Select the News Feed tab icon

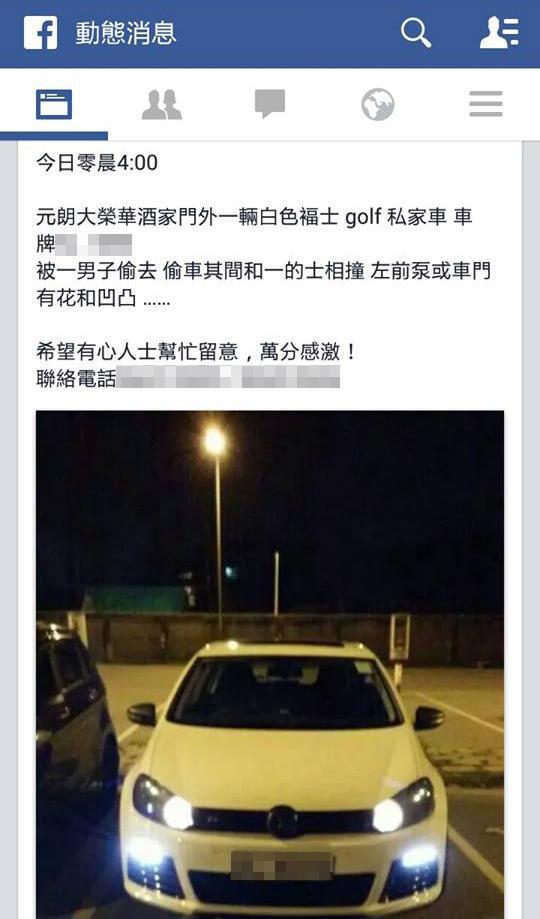pyautogui.click(x=54, y=104)
